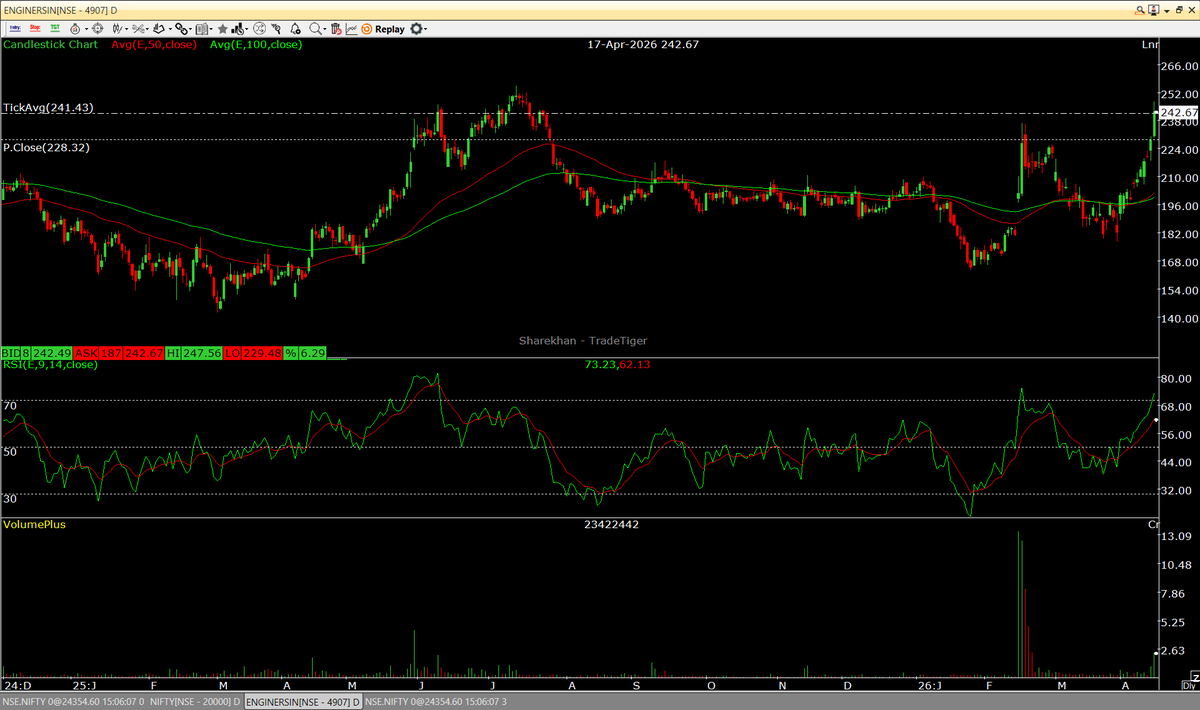The image size is (1200, 710).
Task: Click the scissors line tool icon
Action: [x=138, y=29]
